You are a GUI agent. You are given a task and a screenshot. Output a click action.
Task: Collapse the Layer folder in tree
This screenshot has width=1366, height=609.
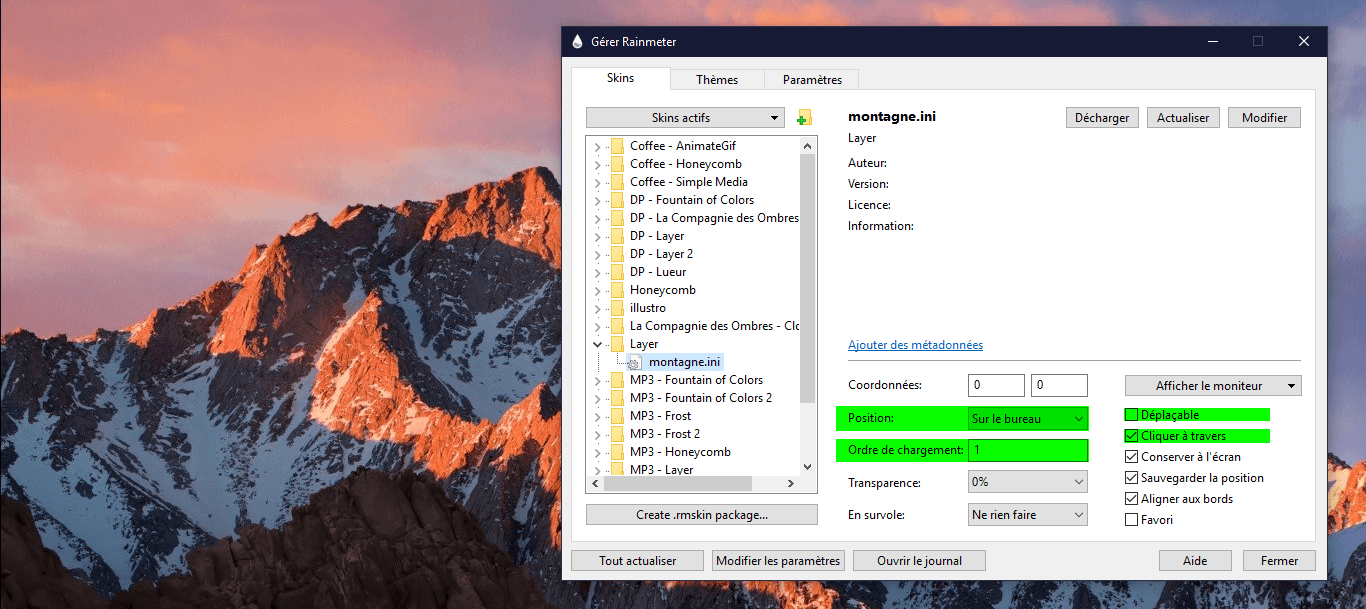pyautogui.click(x=597, y=344)
